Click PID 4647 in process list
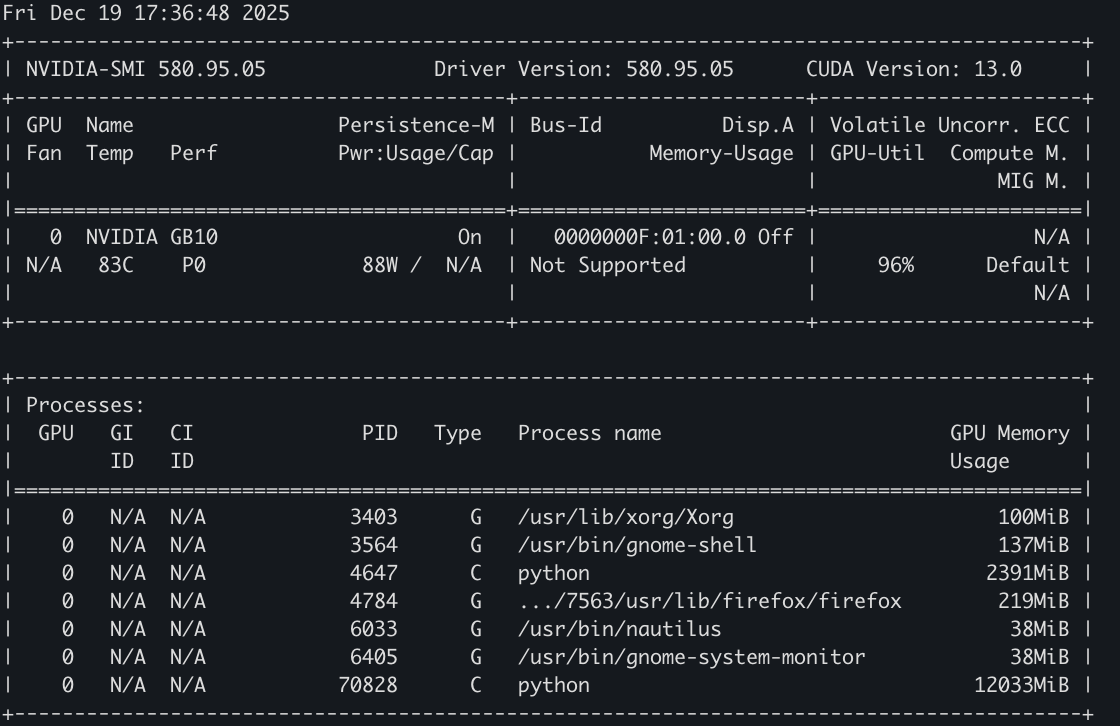The image size is (1120, 726). 374,573
